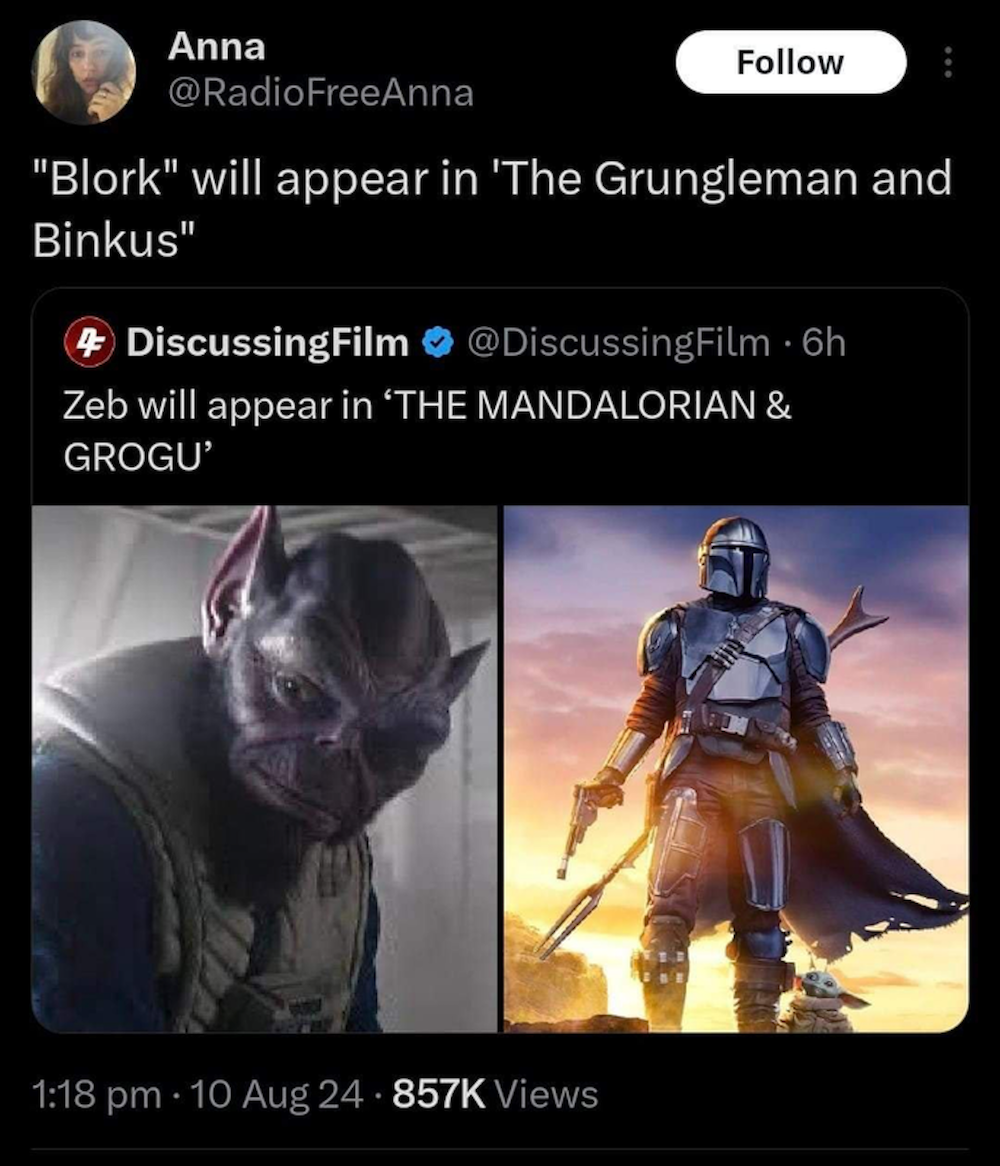Screen dimensions: 1000x1166
Task: Click the quoted tweet text about Zeb
Action: [428, 431]
